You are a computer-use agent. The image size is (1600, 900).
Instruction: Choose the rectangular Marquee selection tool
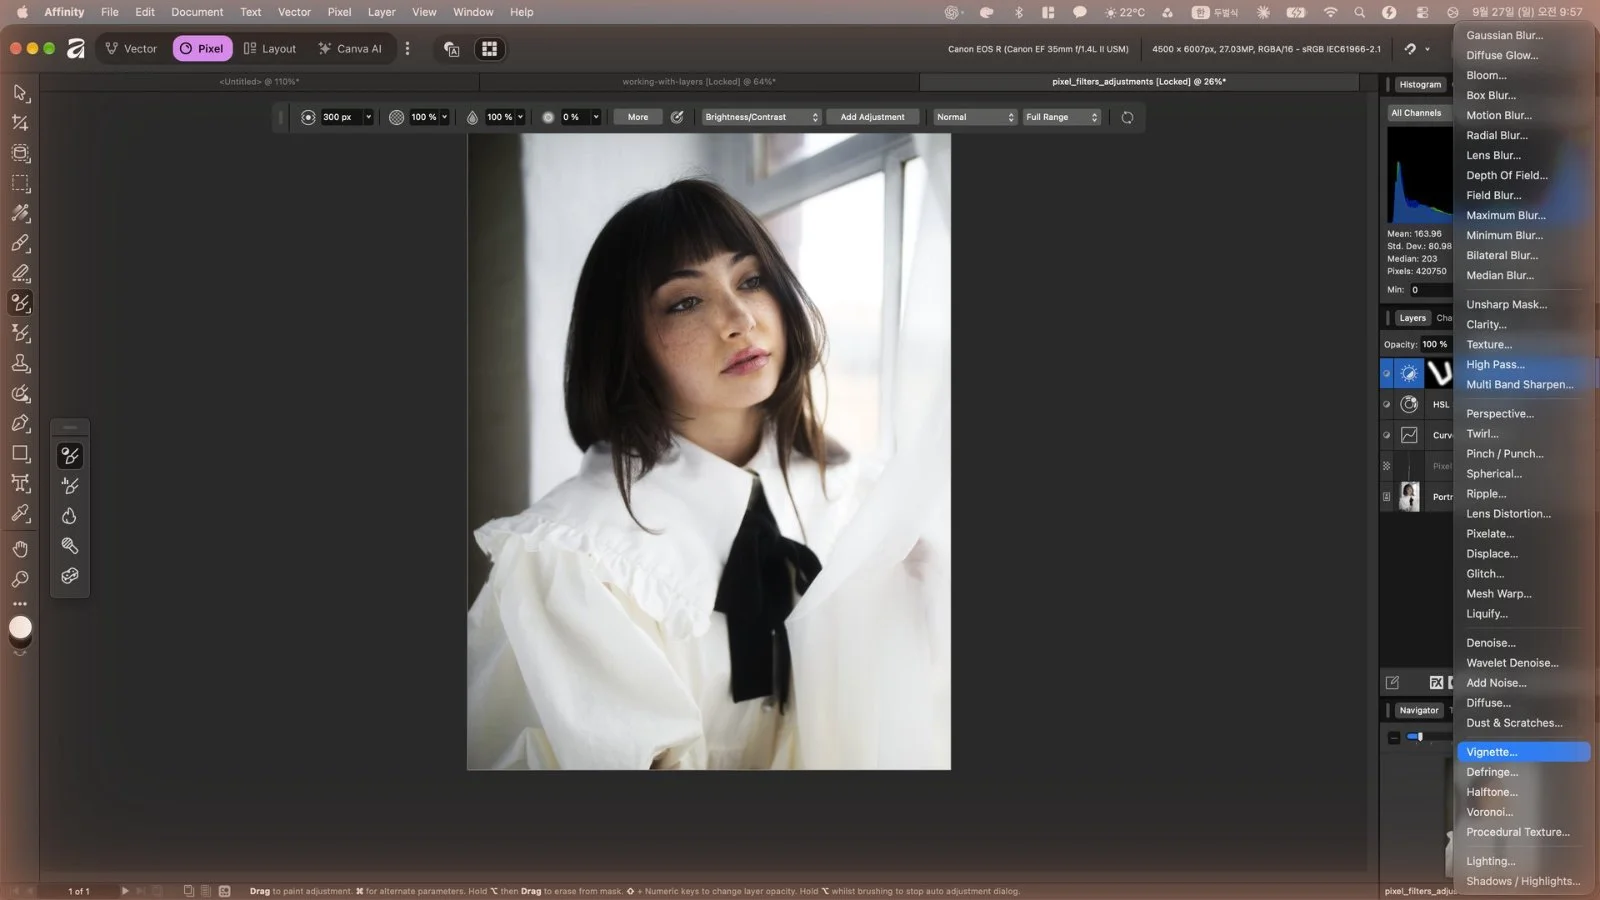click(x=20, y=184)
